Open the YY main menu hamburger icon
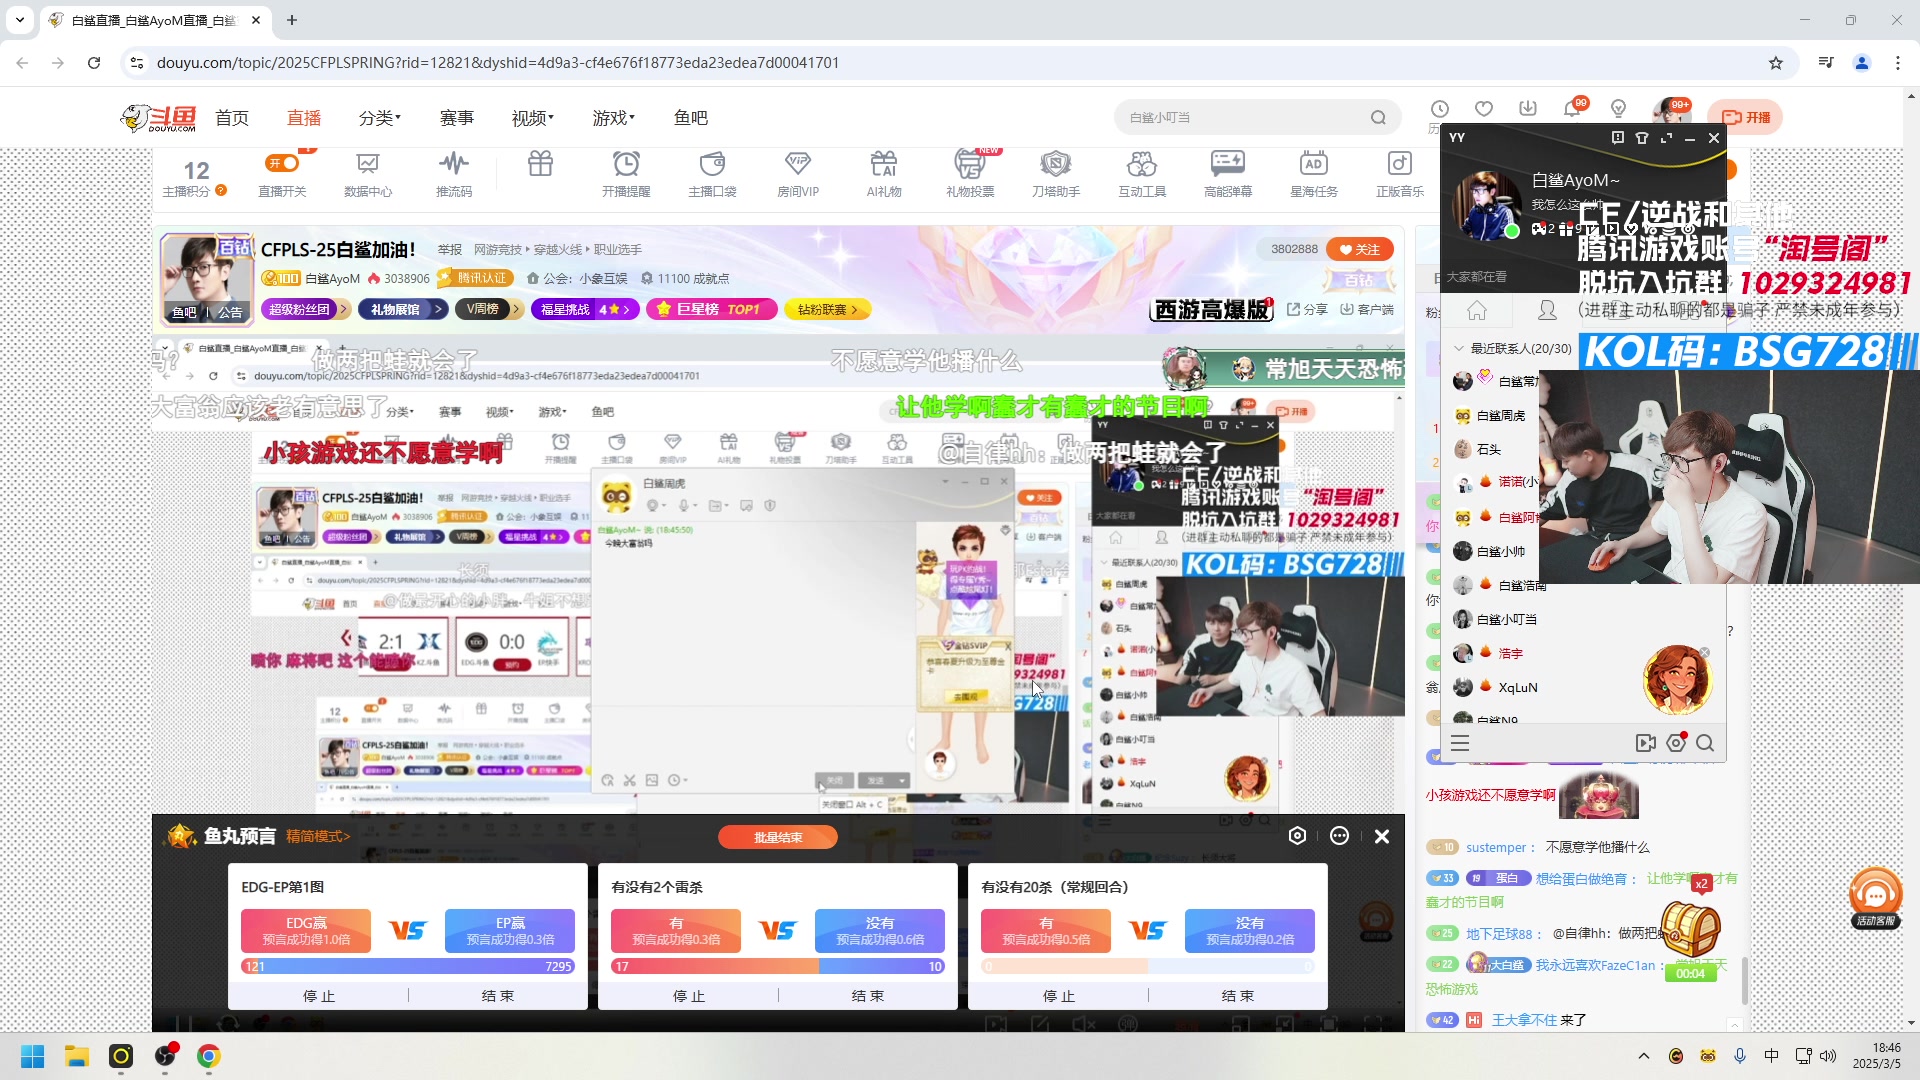The width and height of the screenshot is (1920, 1080). (1460, 743)
